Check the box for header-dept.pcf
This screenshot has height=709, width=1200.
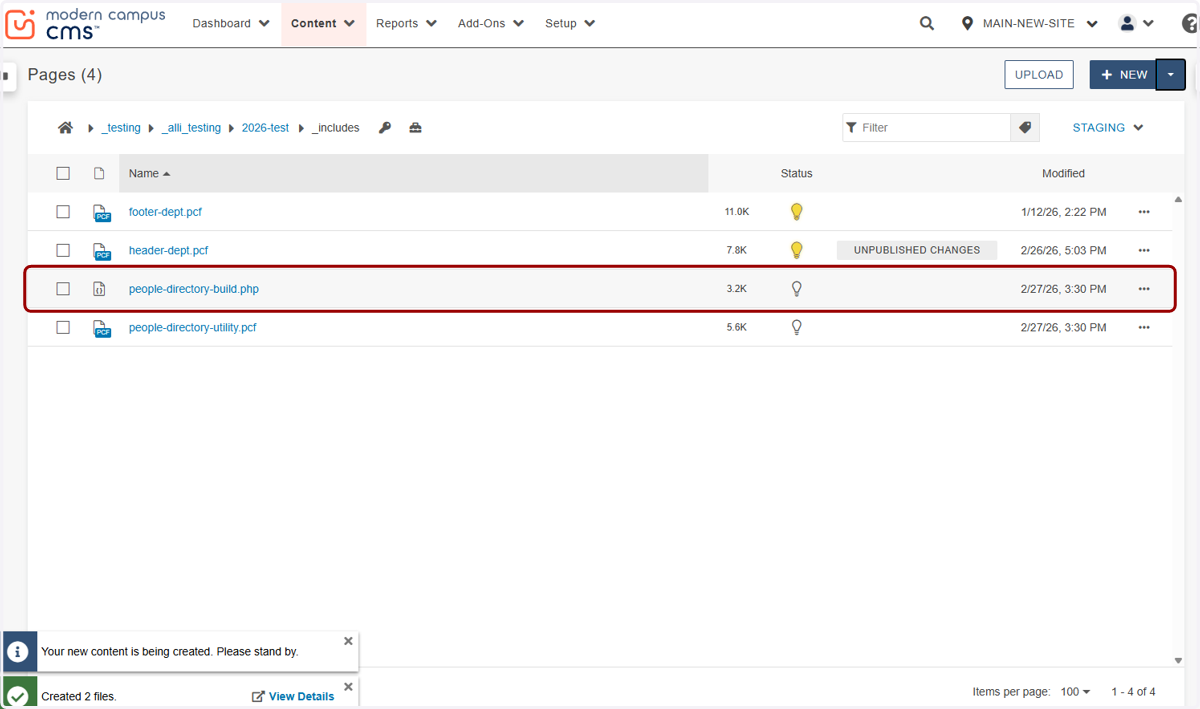click(63, 250)
